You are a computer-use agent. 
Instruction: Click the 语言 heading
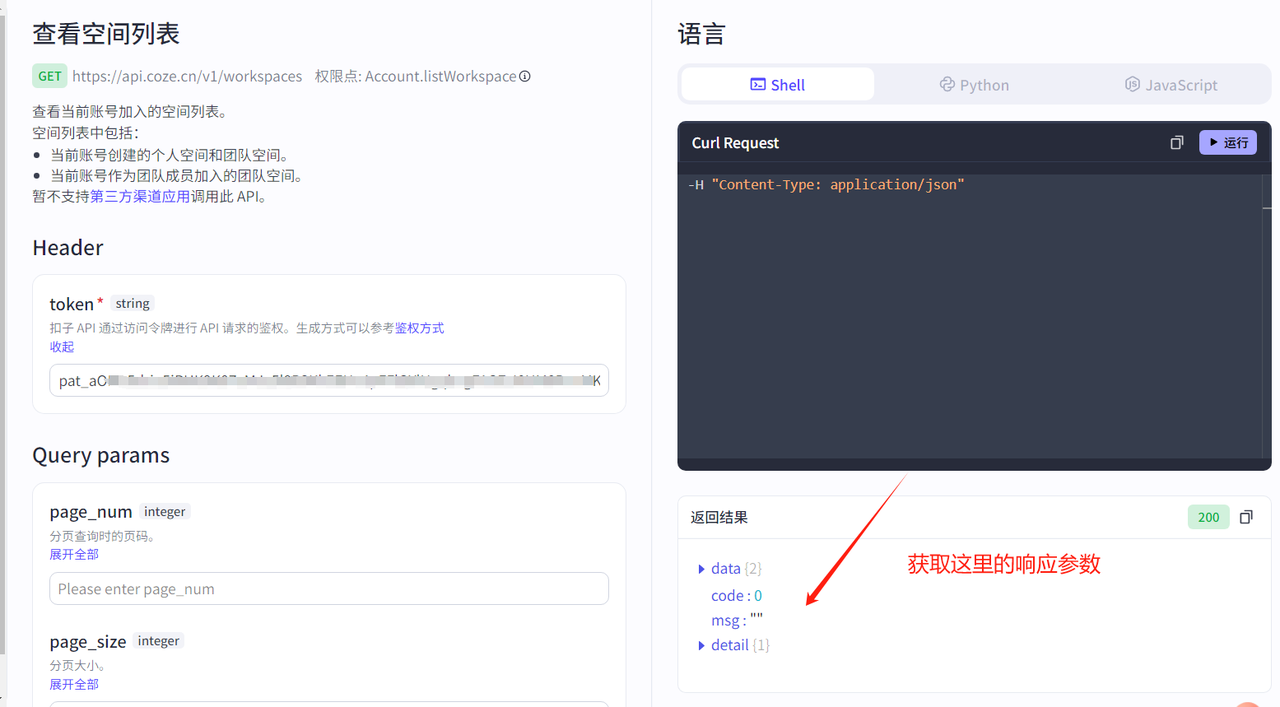[x=701, y=34]
